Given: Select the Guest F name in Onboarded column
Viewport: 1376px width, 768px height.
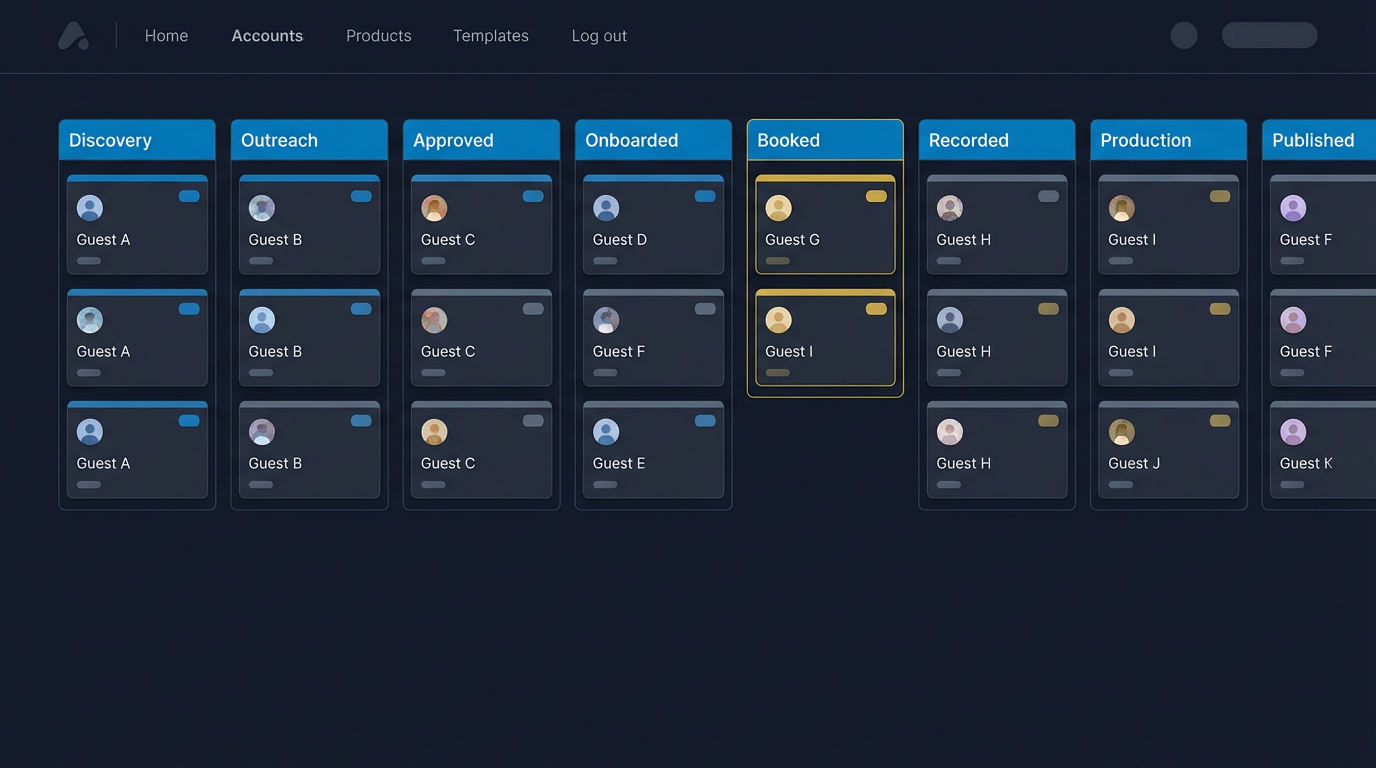Looking at the screenshot, I should point(619,352).
